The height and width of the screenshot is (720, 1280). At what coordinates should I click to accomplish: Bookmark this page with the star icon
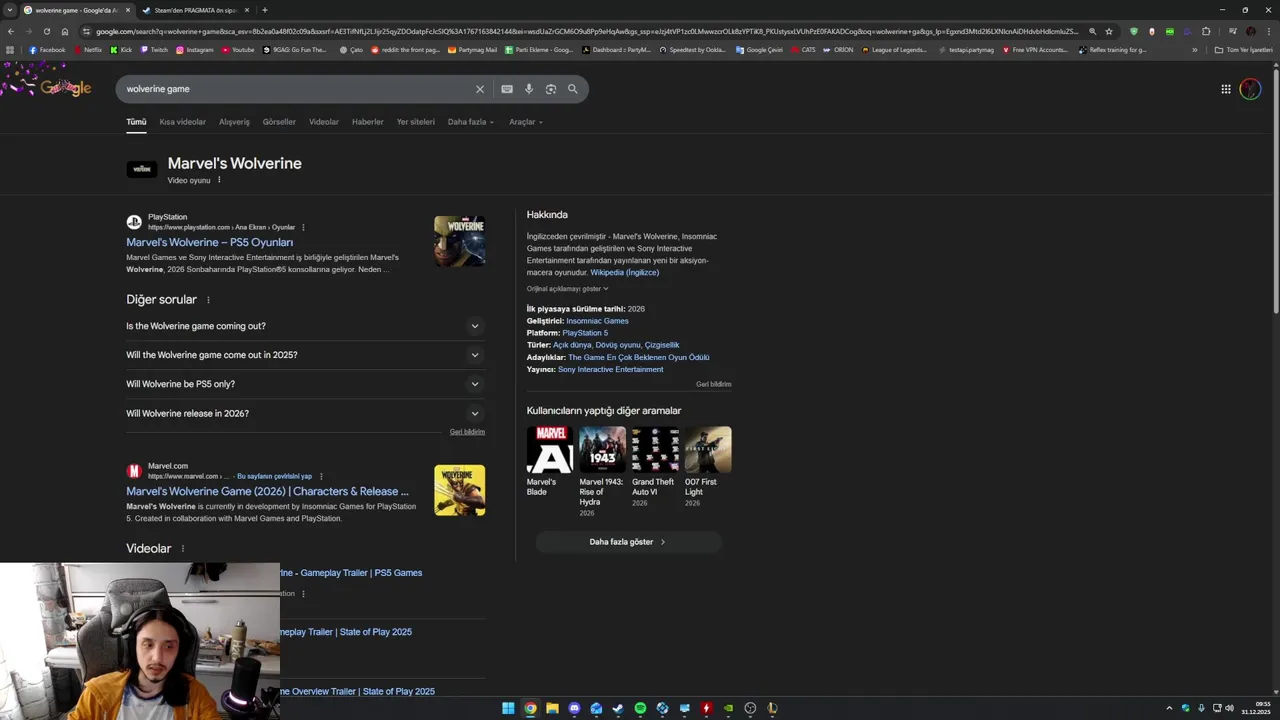1109,31
